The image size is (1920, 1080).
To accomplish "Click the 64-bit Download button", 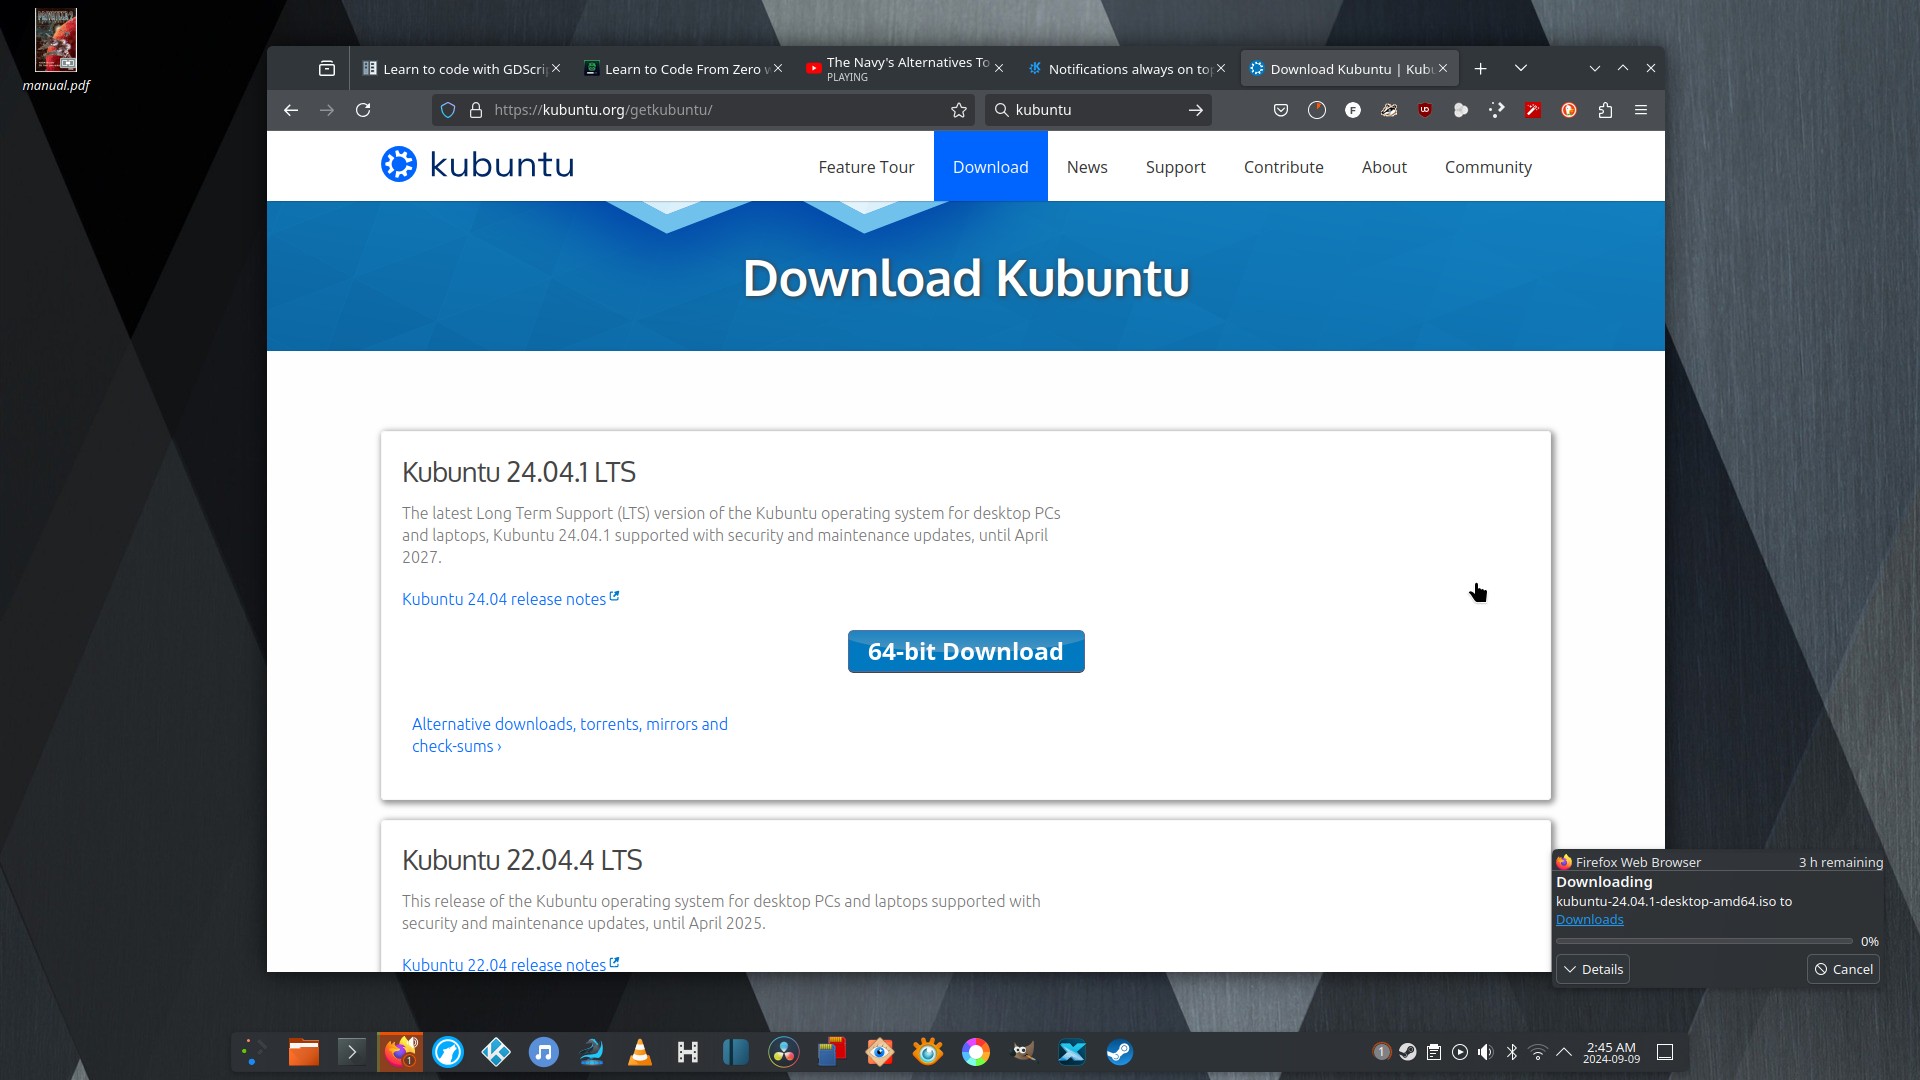I will [966, 651].
